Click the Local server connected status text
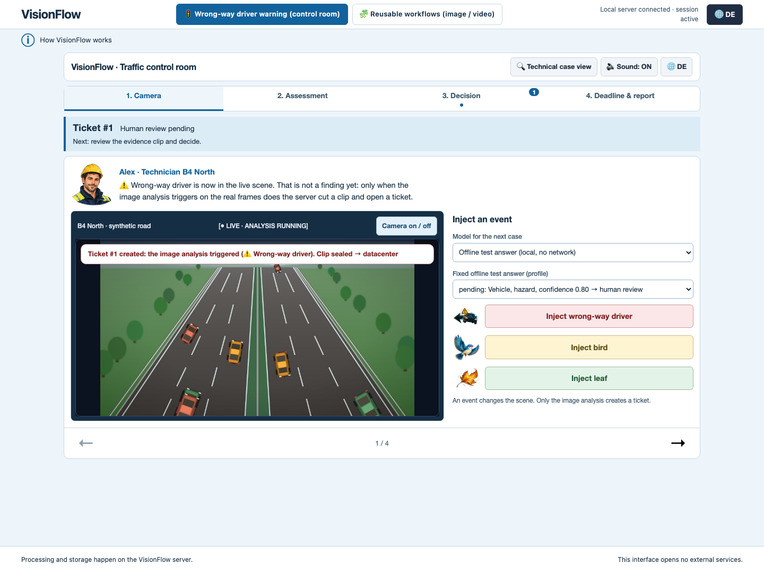 tap(649, 14)
